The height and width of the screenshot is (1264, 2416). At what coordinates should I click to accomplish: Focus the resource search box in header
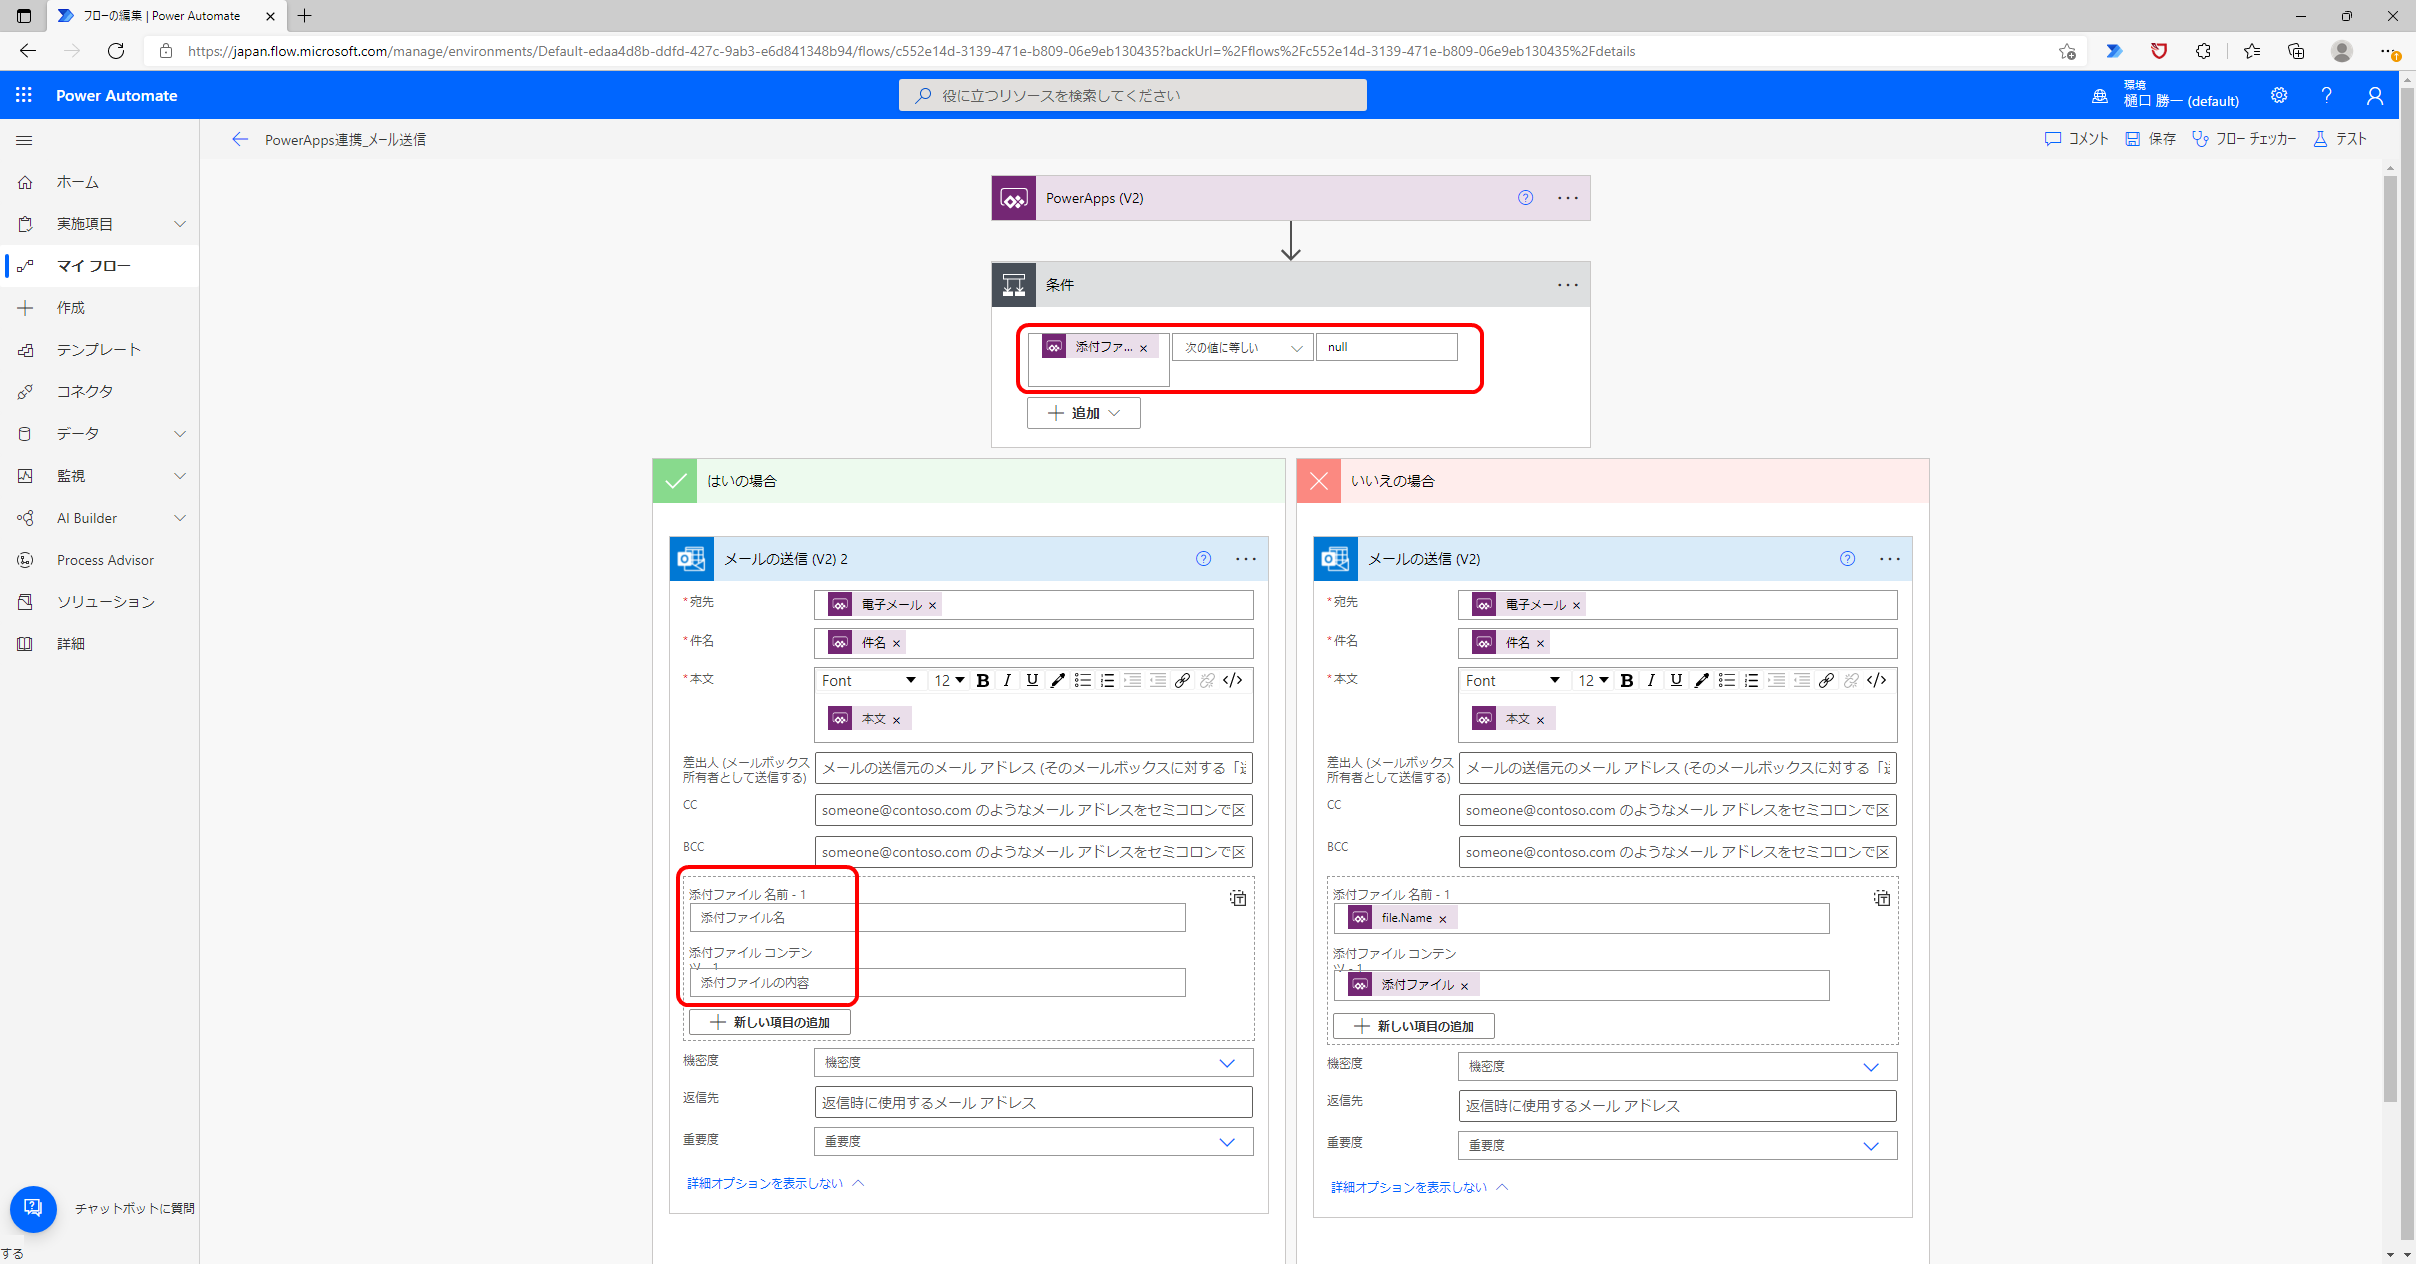(x=1132, y=95)
